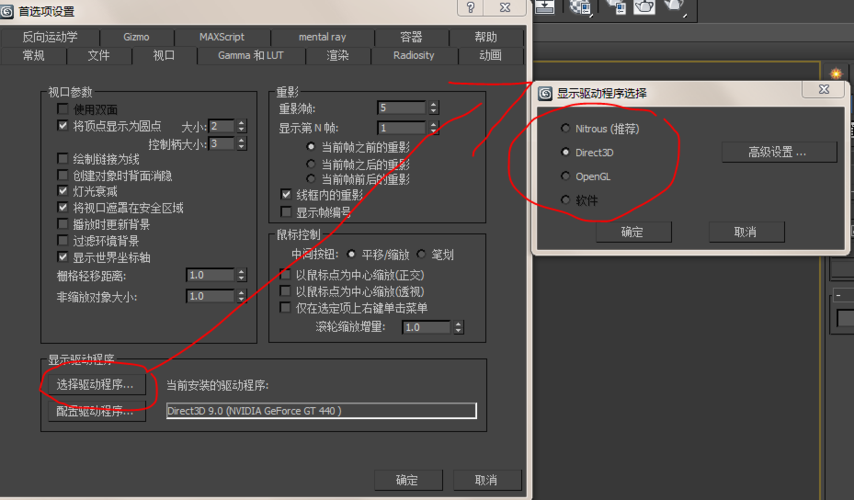Select 当前帧之后的重影 radio button
The width and height of the screenshot is (854, 500).
tap(310, 163)
